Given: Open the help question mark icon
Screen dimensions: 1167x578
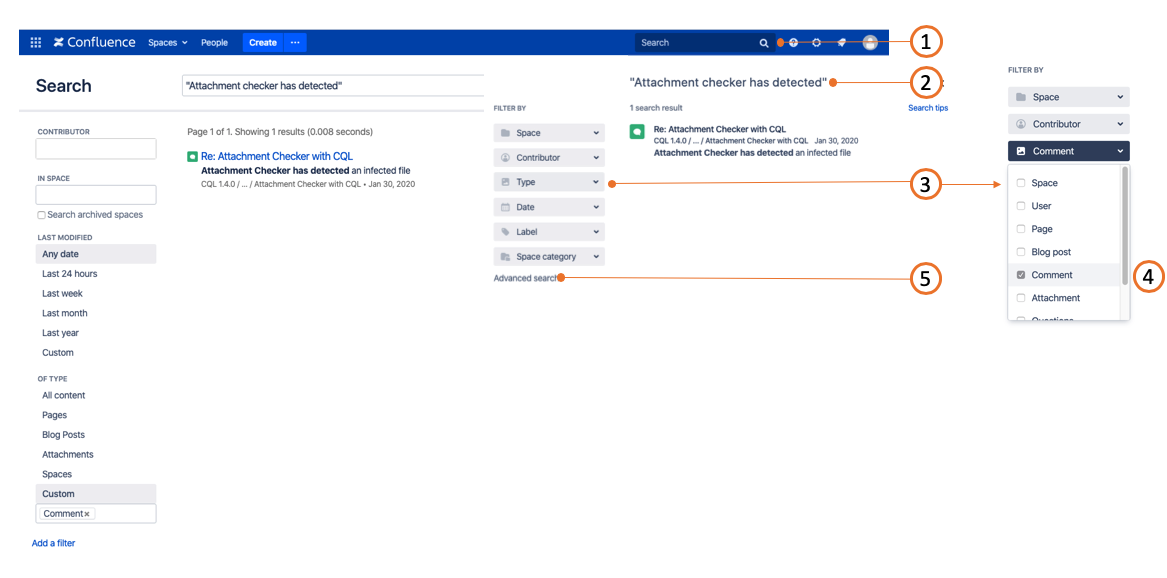Looking at the screenshot, I should point(794,43).
